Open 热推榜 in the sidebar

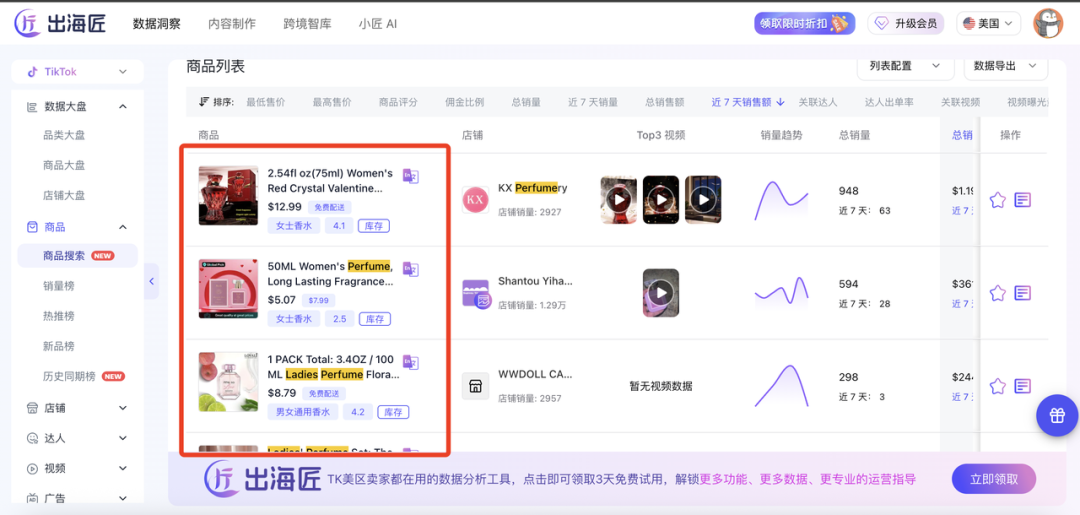point(59,316)
